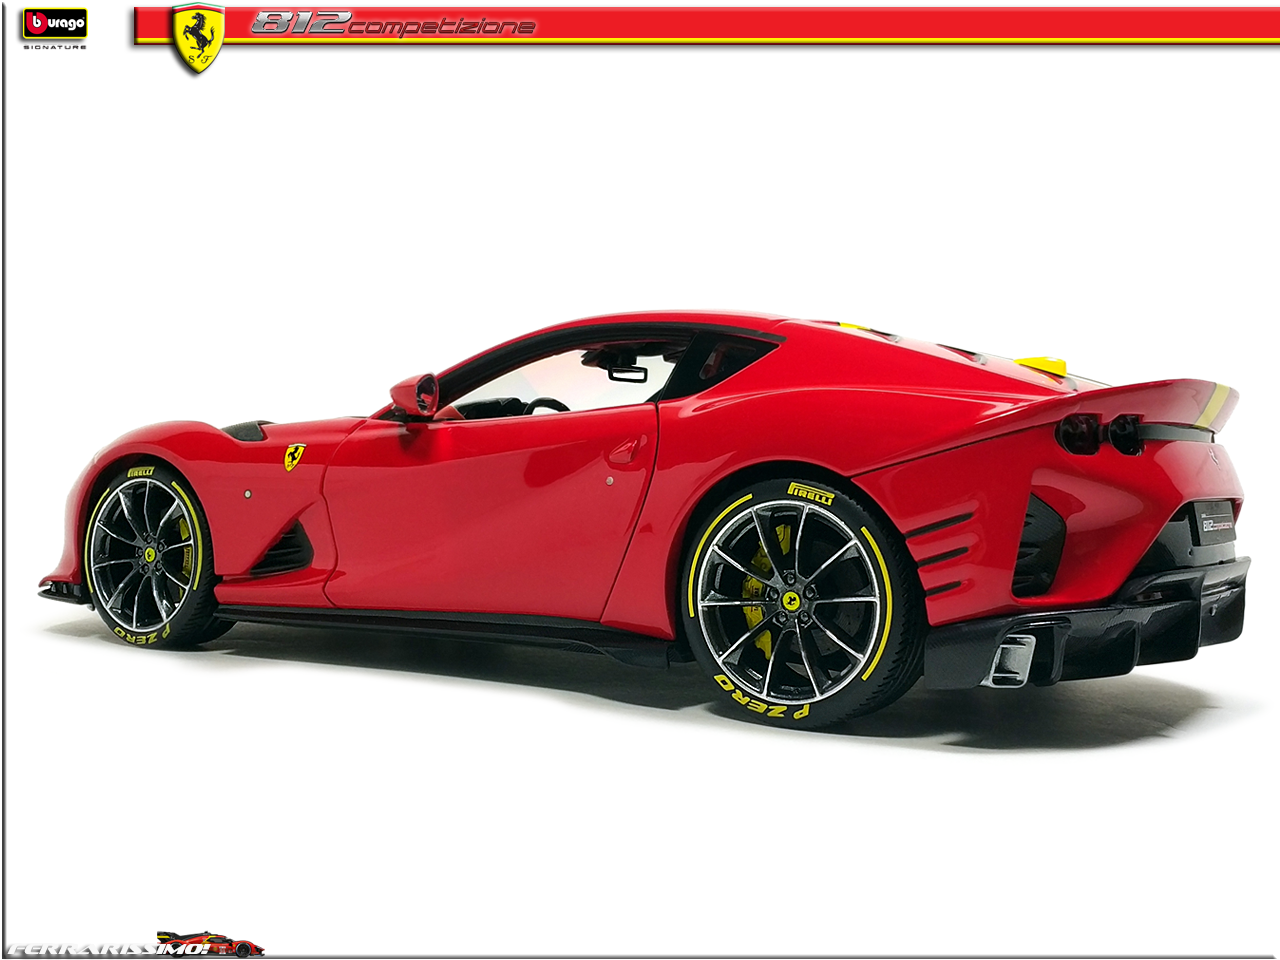The width and height of the screenshot is (1280, 960).
Task: Click the Ferrari shield badge on front fender
Action: pyautogui.click(x=294, y=457)
